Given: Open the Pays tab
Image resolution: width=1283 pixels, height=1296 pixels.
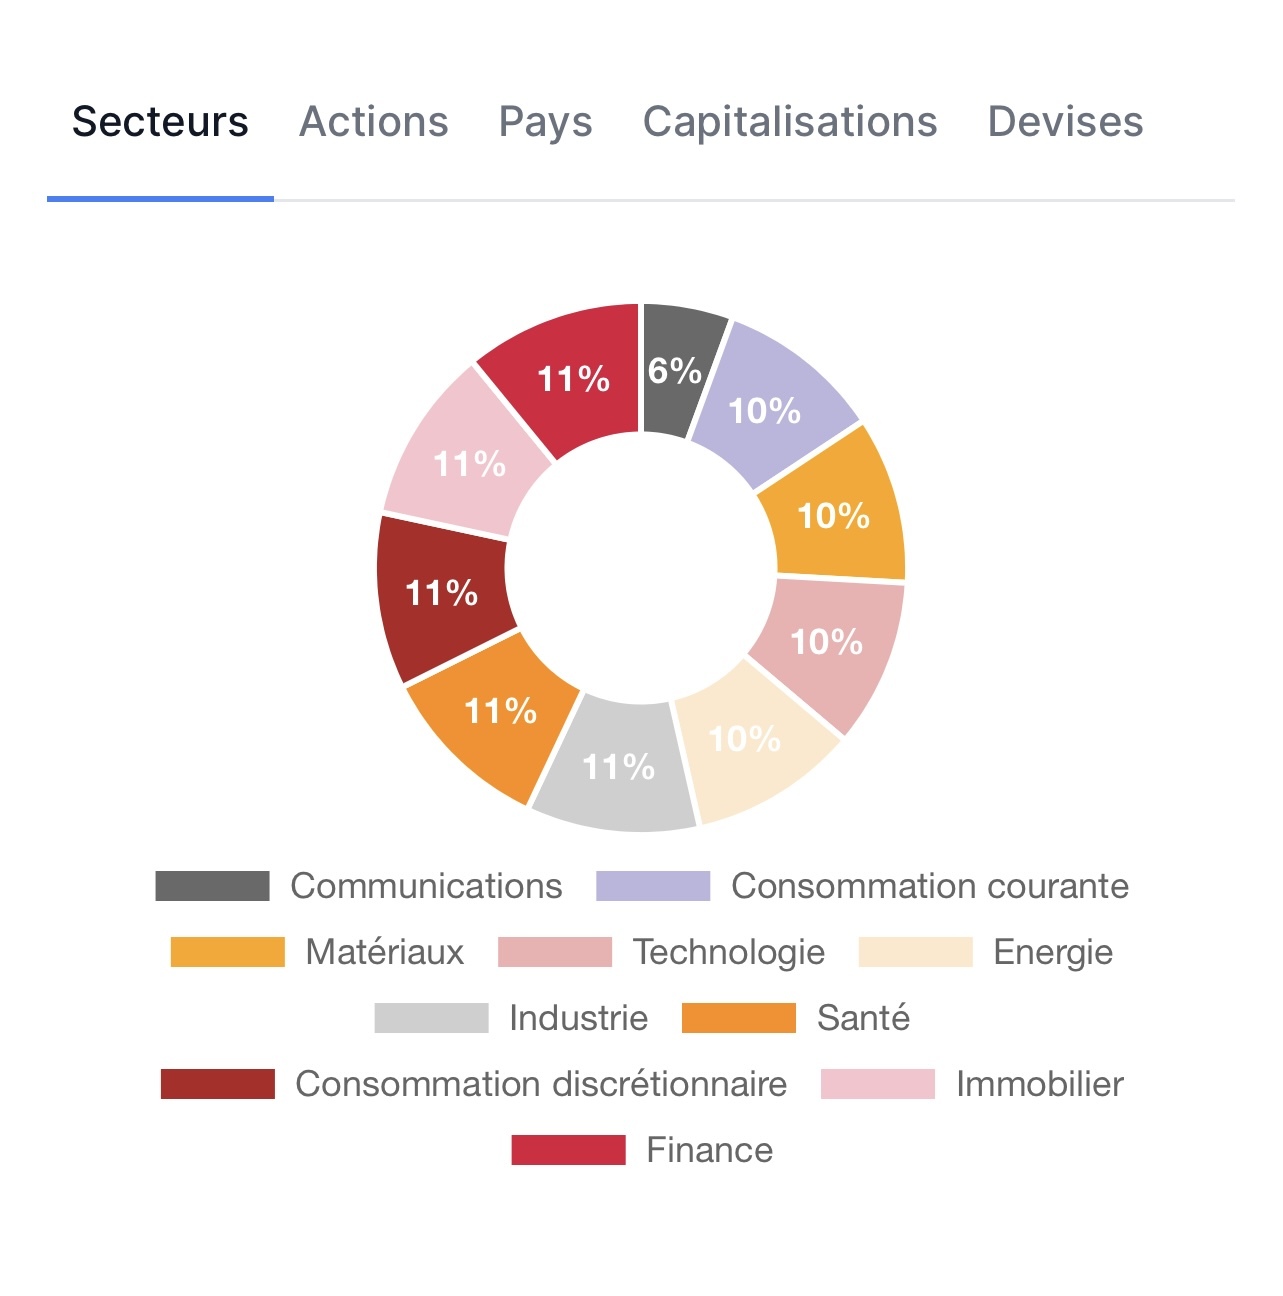Looking at the screenshot, I should [545, 122].
